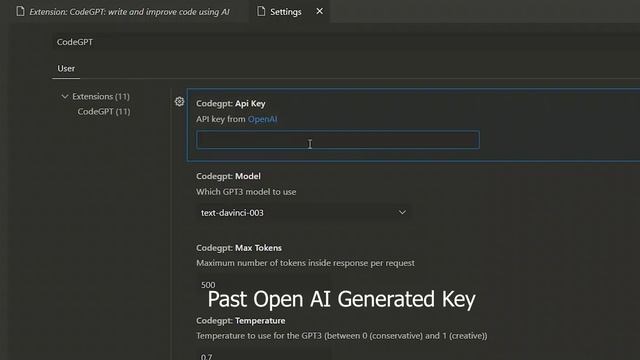Screen dimensions: 640x360
Task: Select the User settings scope tab
Action: click(66, 69)
